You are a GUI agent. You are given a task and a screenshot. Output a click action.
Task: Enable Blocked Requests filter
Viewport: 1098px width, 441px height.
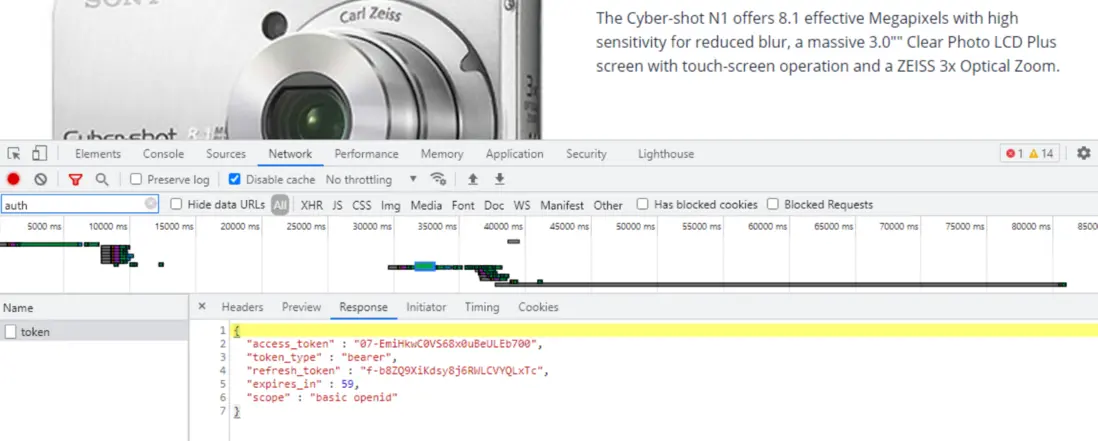772,204
